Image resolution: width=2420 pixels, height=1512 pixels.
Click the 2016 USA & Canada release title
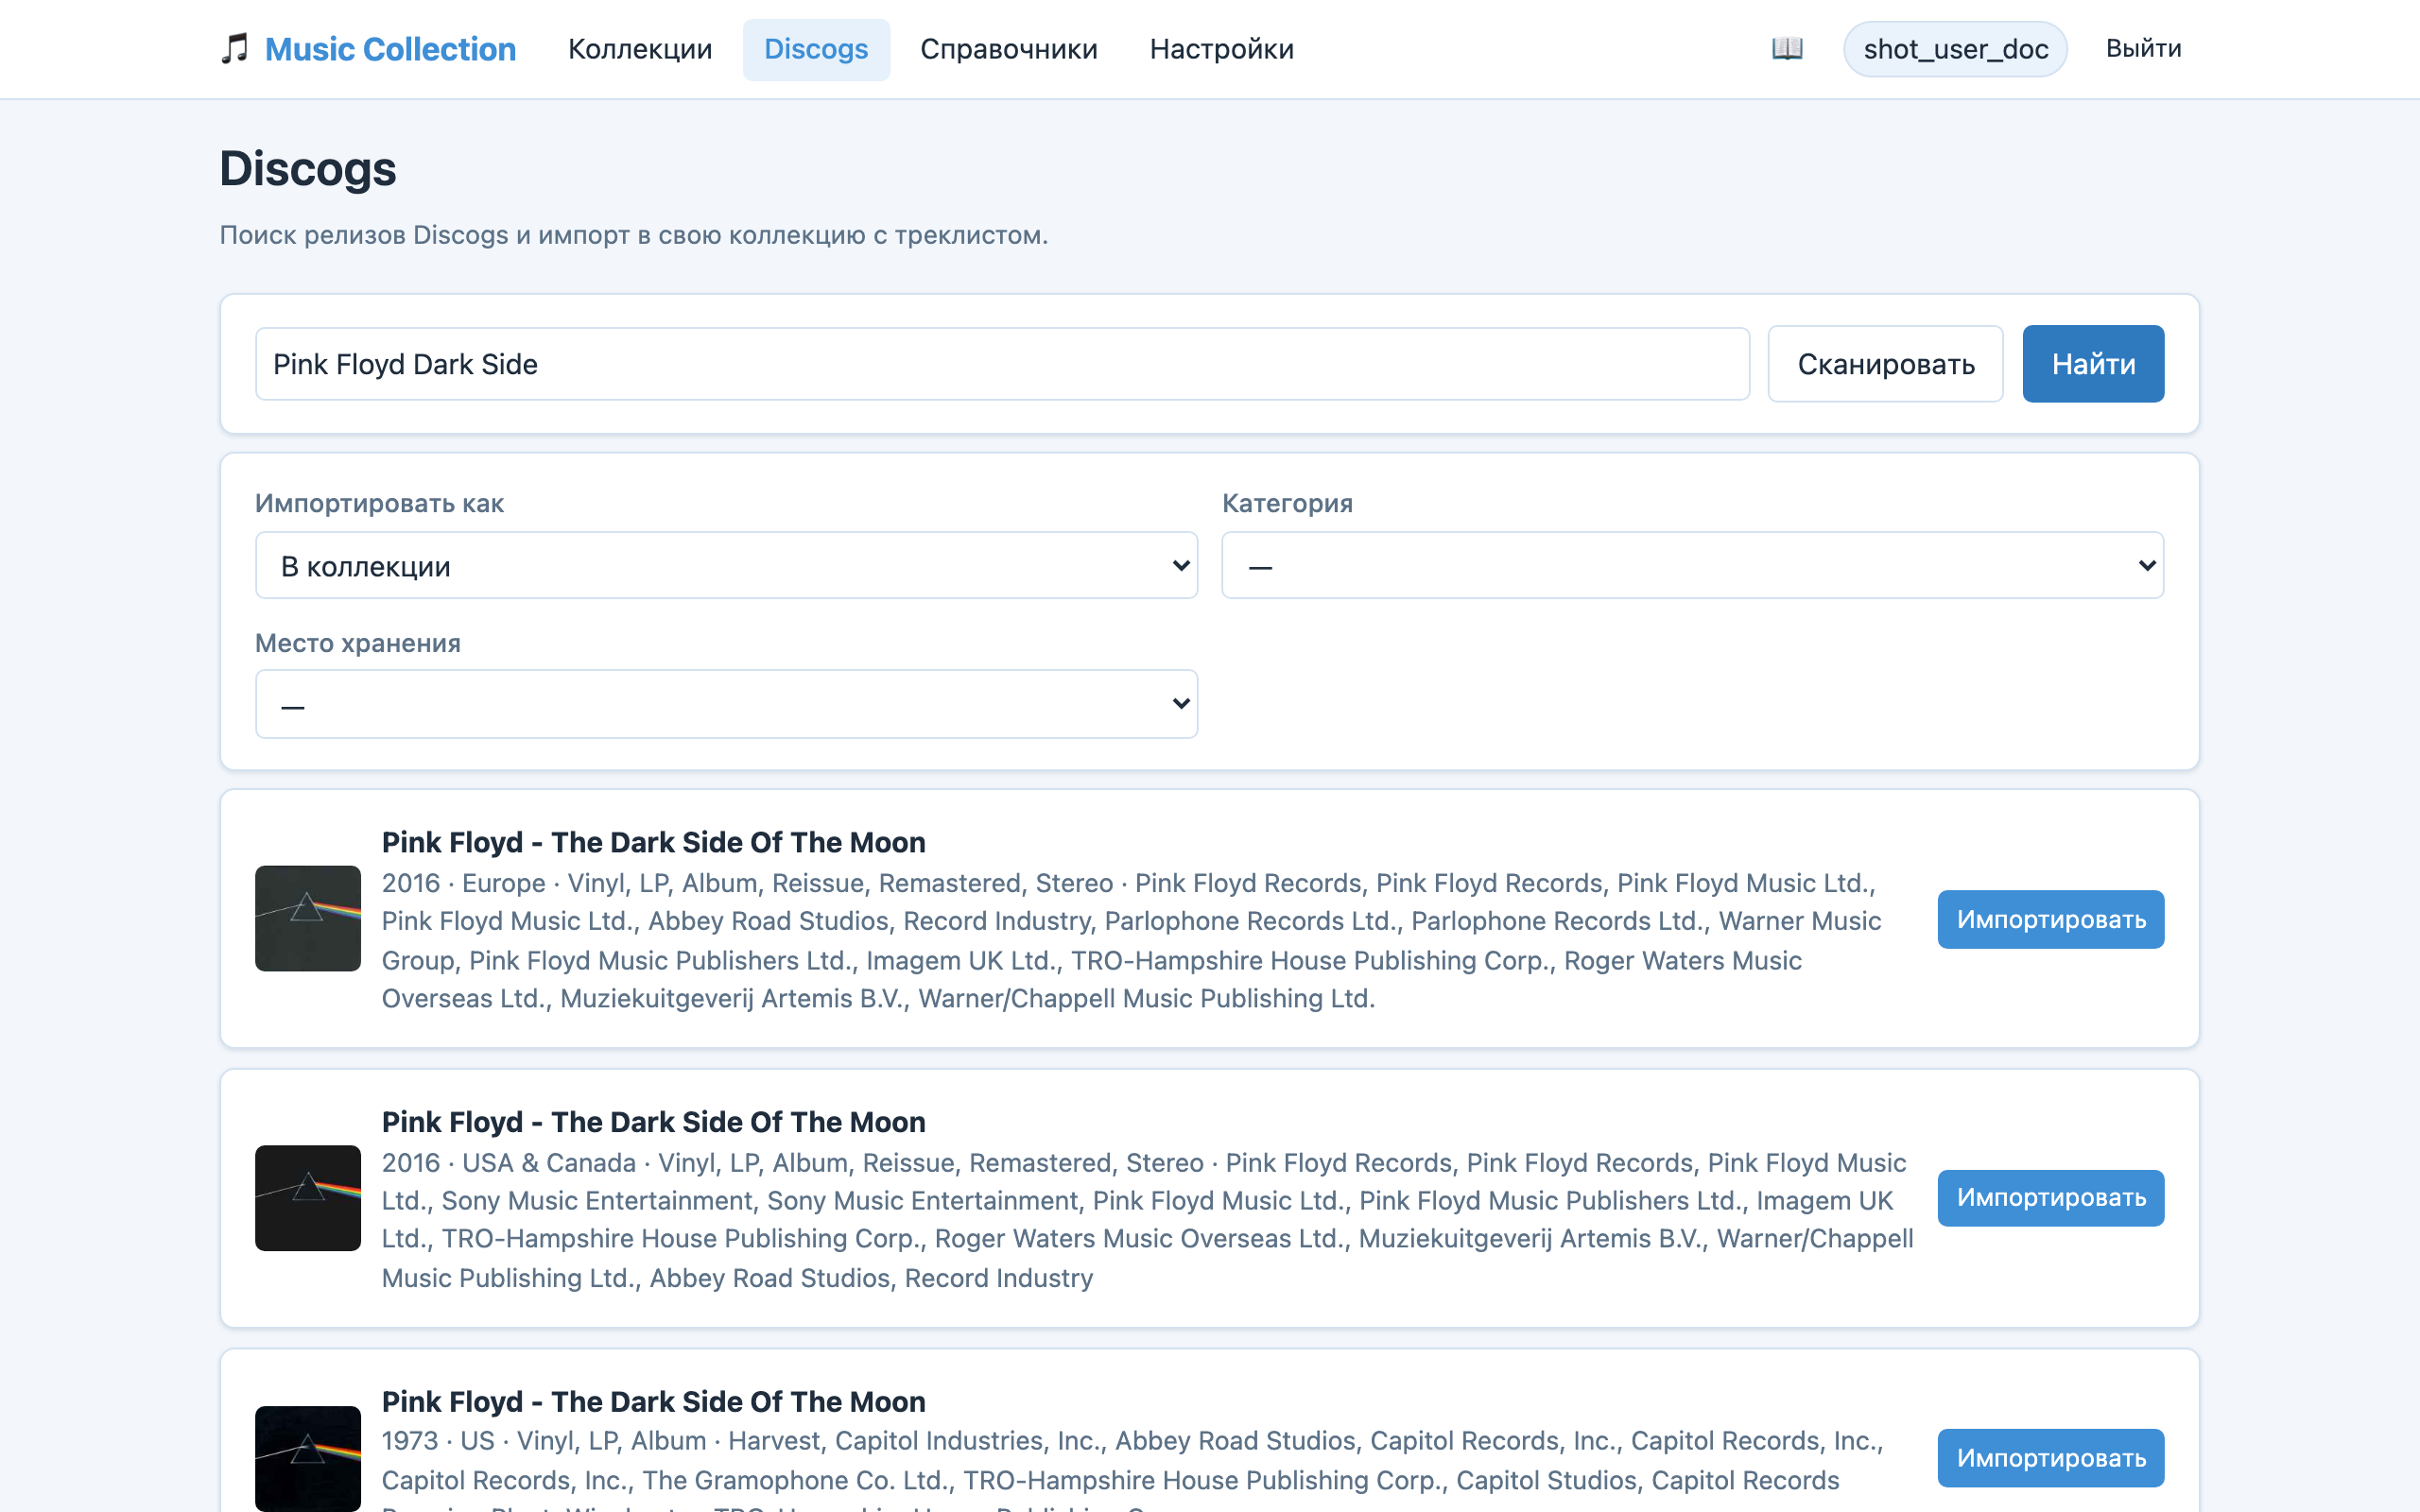pyautogui.click(x=654, y=1122)
